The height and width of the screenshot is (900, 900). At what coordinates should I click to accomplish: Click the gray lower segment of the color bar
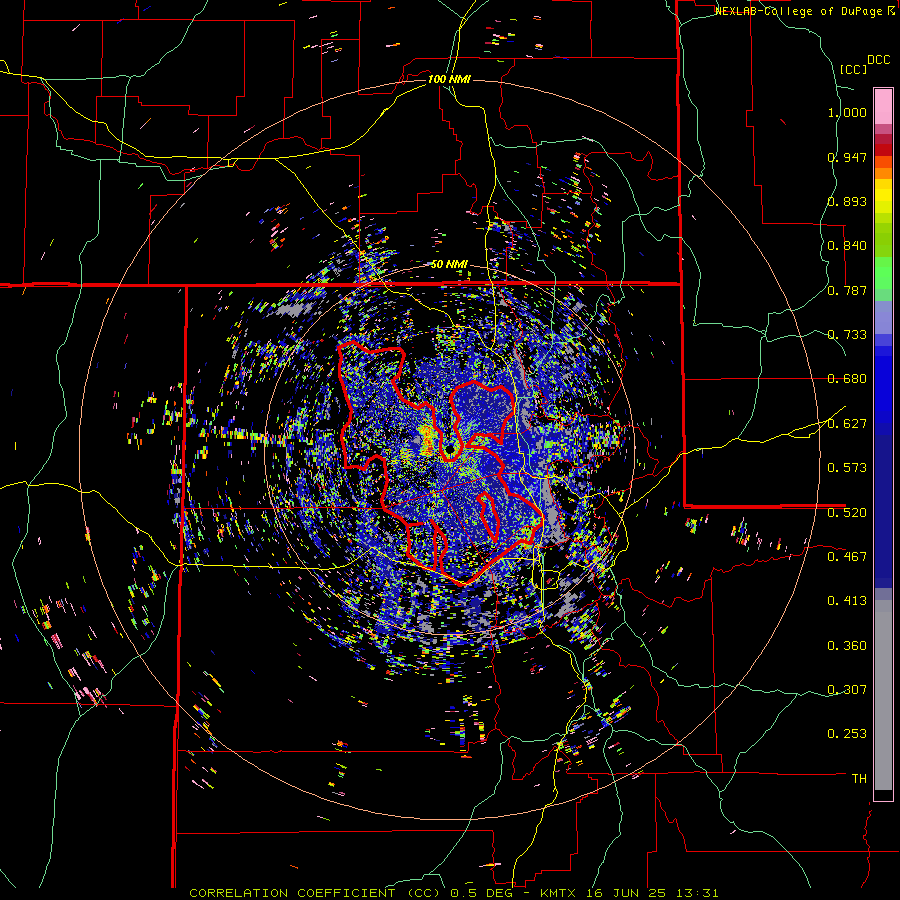point(883,695)
